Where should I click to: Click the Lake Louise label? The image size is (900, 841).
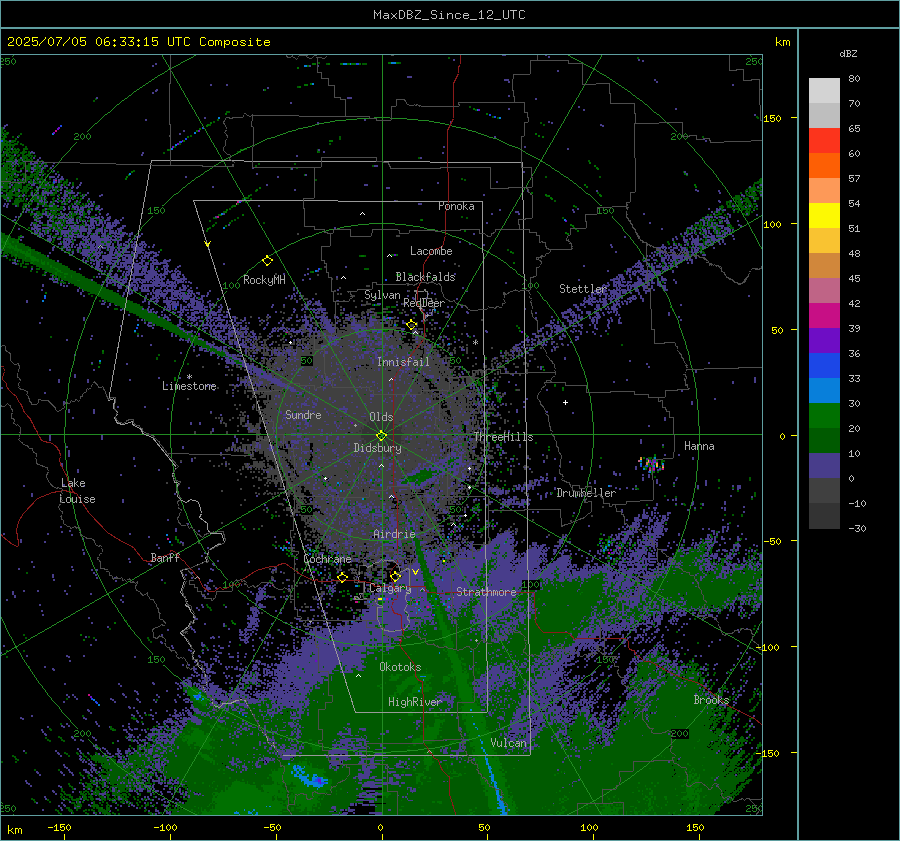point(77,491)
